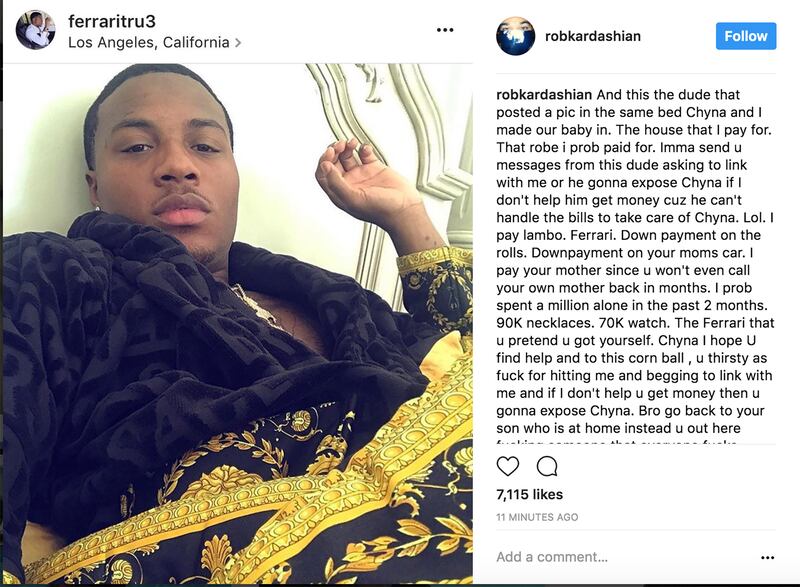Expand the location chevron after California
The height and width of the screenshot is (587, 800).
click(x=238, y=43)
